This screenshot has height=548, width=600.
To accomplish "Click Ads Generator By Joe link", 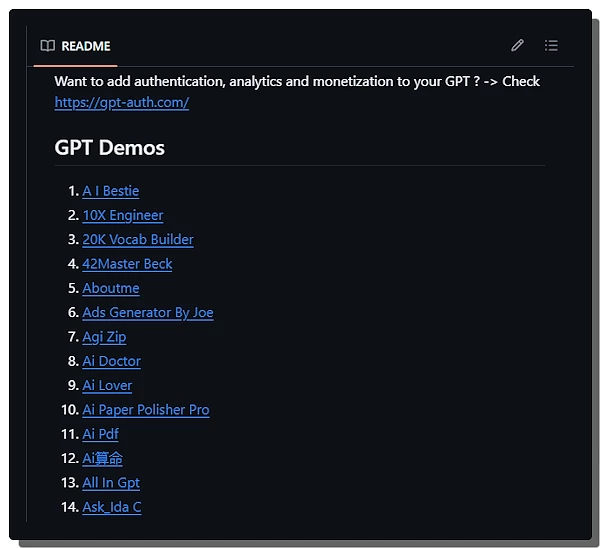I will (148, 312).
